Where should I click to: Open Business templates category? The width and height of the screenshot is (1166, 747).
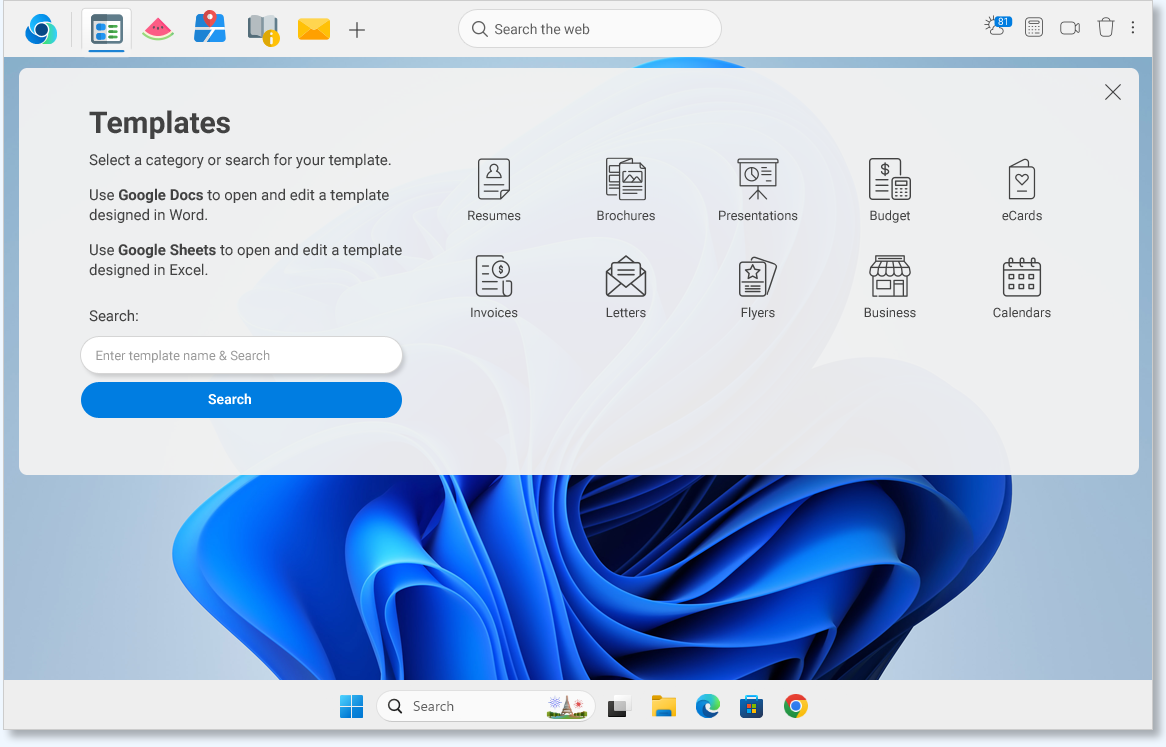click(x=889, y=286)
